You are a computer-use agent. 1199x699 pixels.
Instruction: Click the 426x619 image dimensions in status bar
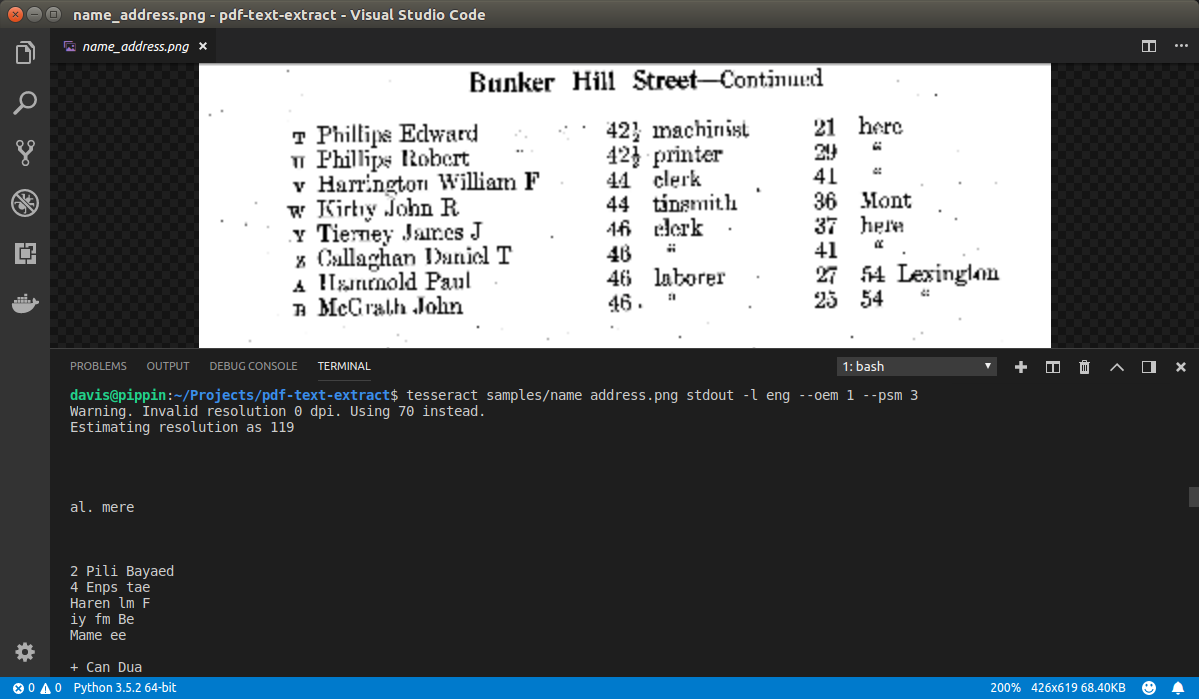pos(1056,688)
